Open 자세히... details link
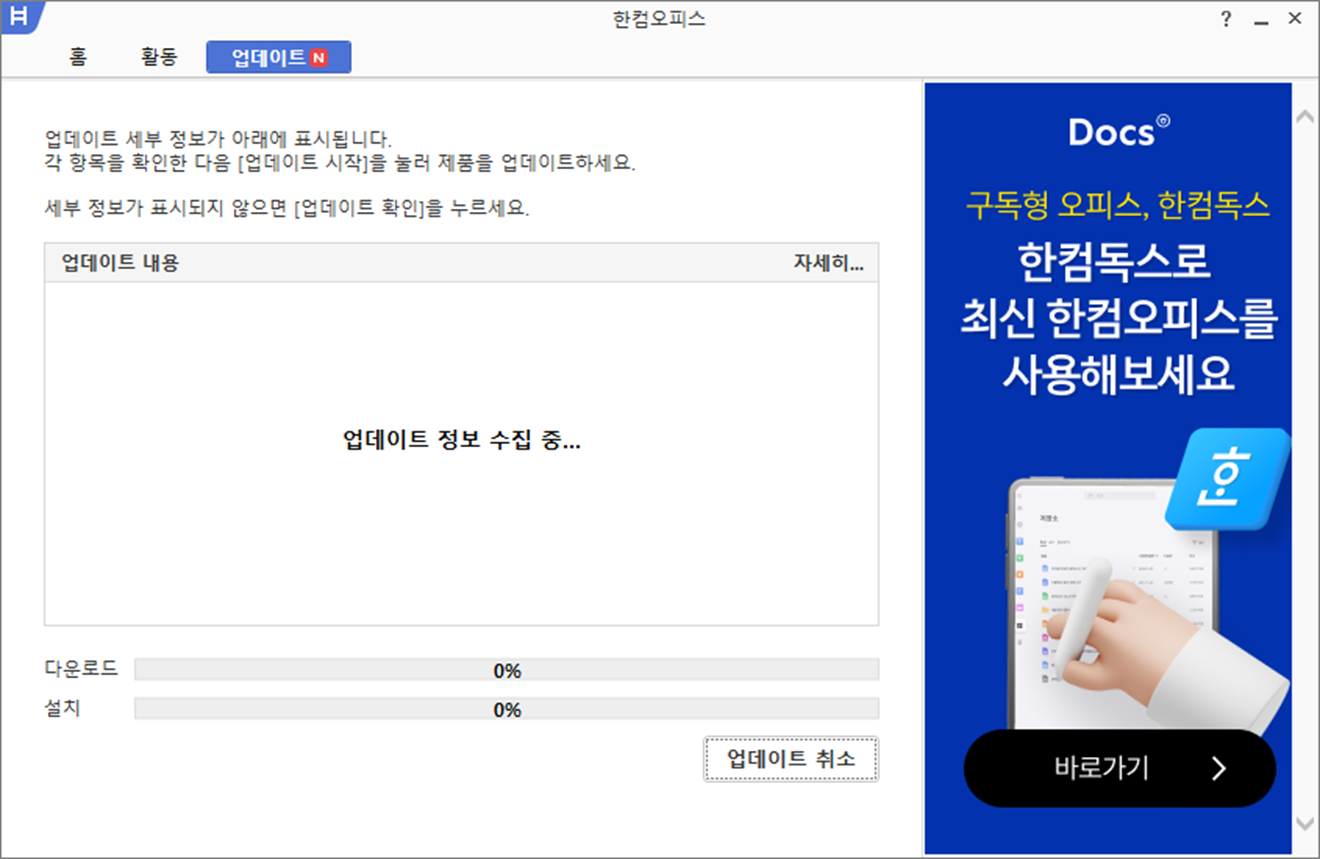The image size is (1320, 859). pos(828,263)
